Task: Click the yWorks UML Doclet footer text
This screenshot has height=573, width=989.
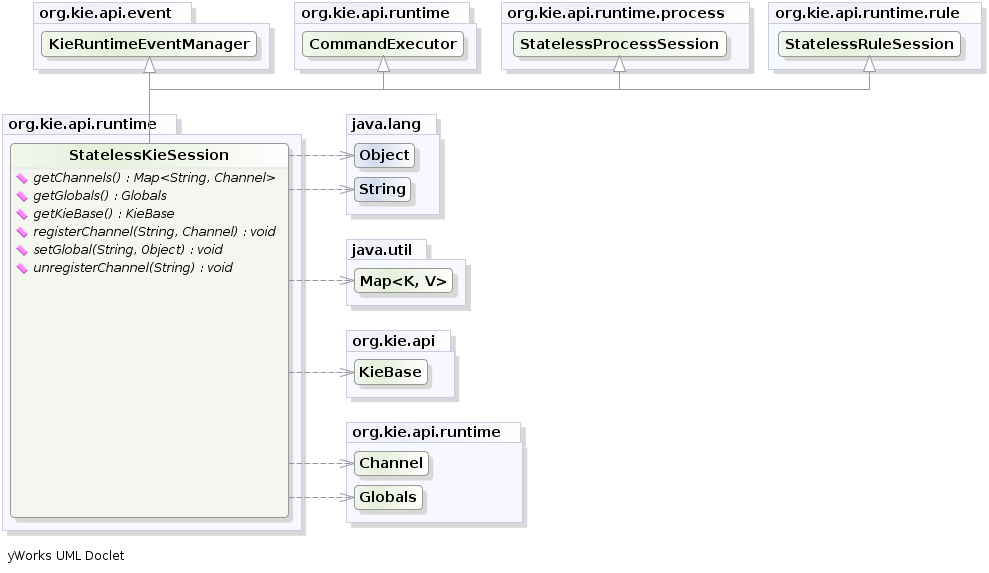Action: pyautogui.click(x=66, y=555)
